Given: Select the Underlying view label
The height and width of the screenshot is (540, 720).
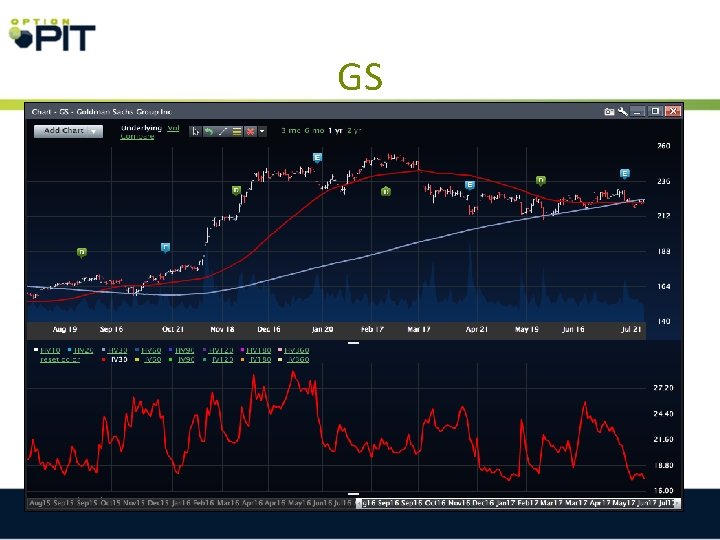Looking at the screenshot, I should click(x=141, y=128).
